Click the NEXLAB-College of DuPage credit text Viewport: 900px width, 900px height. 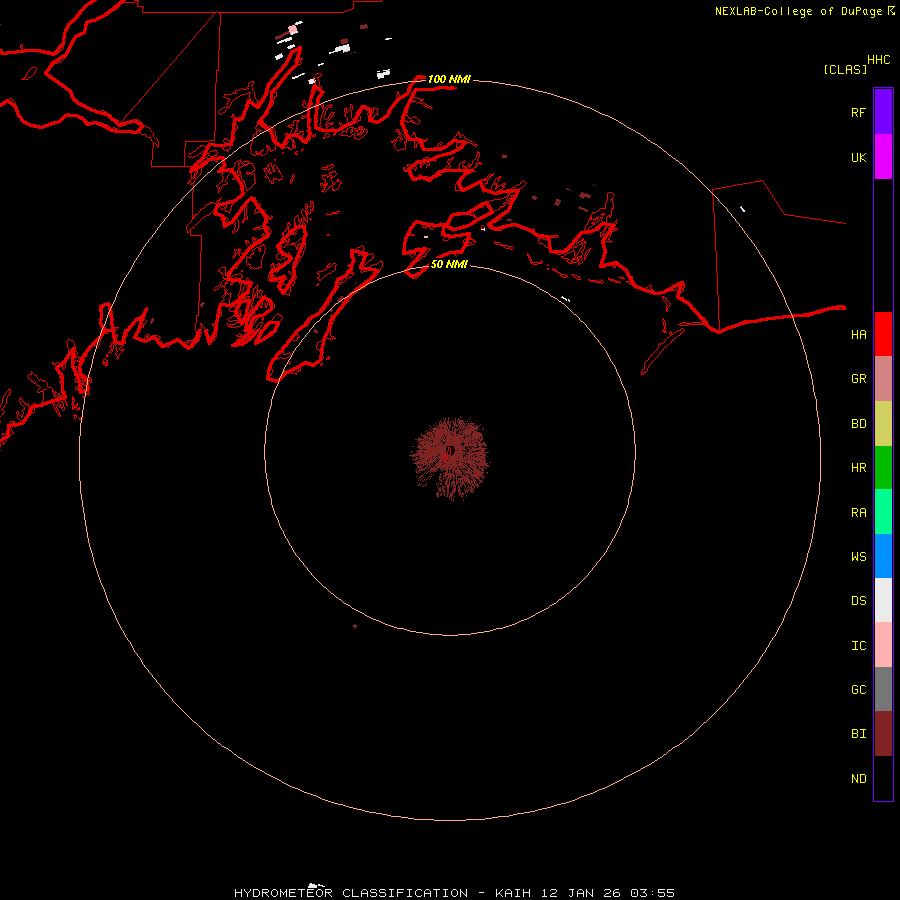click(798, 11)
